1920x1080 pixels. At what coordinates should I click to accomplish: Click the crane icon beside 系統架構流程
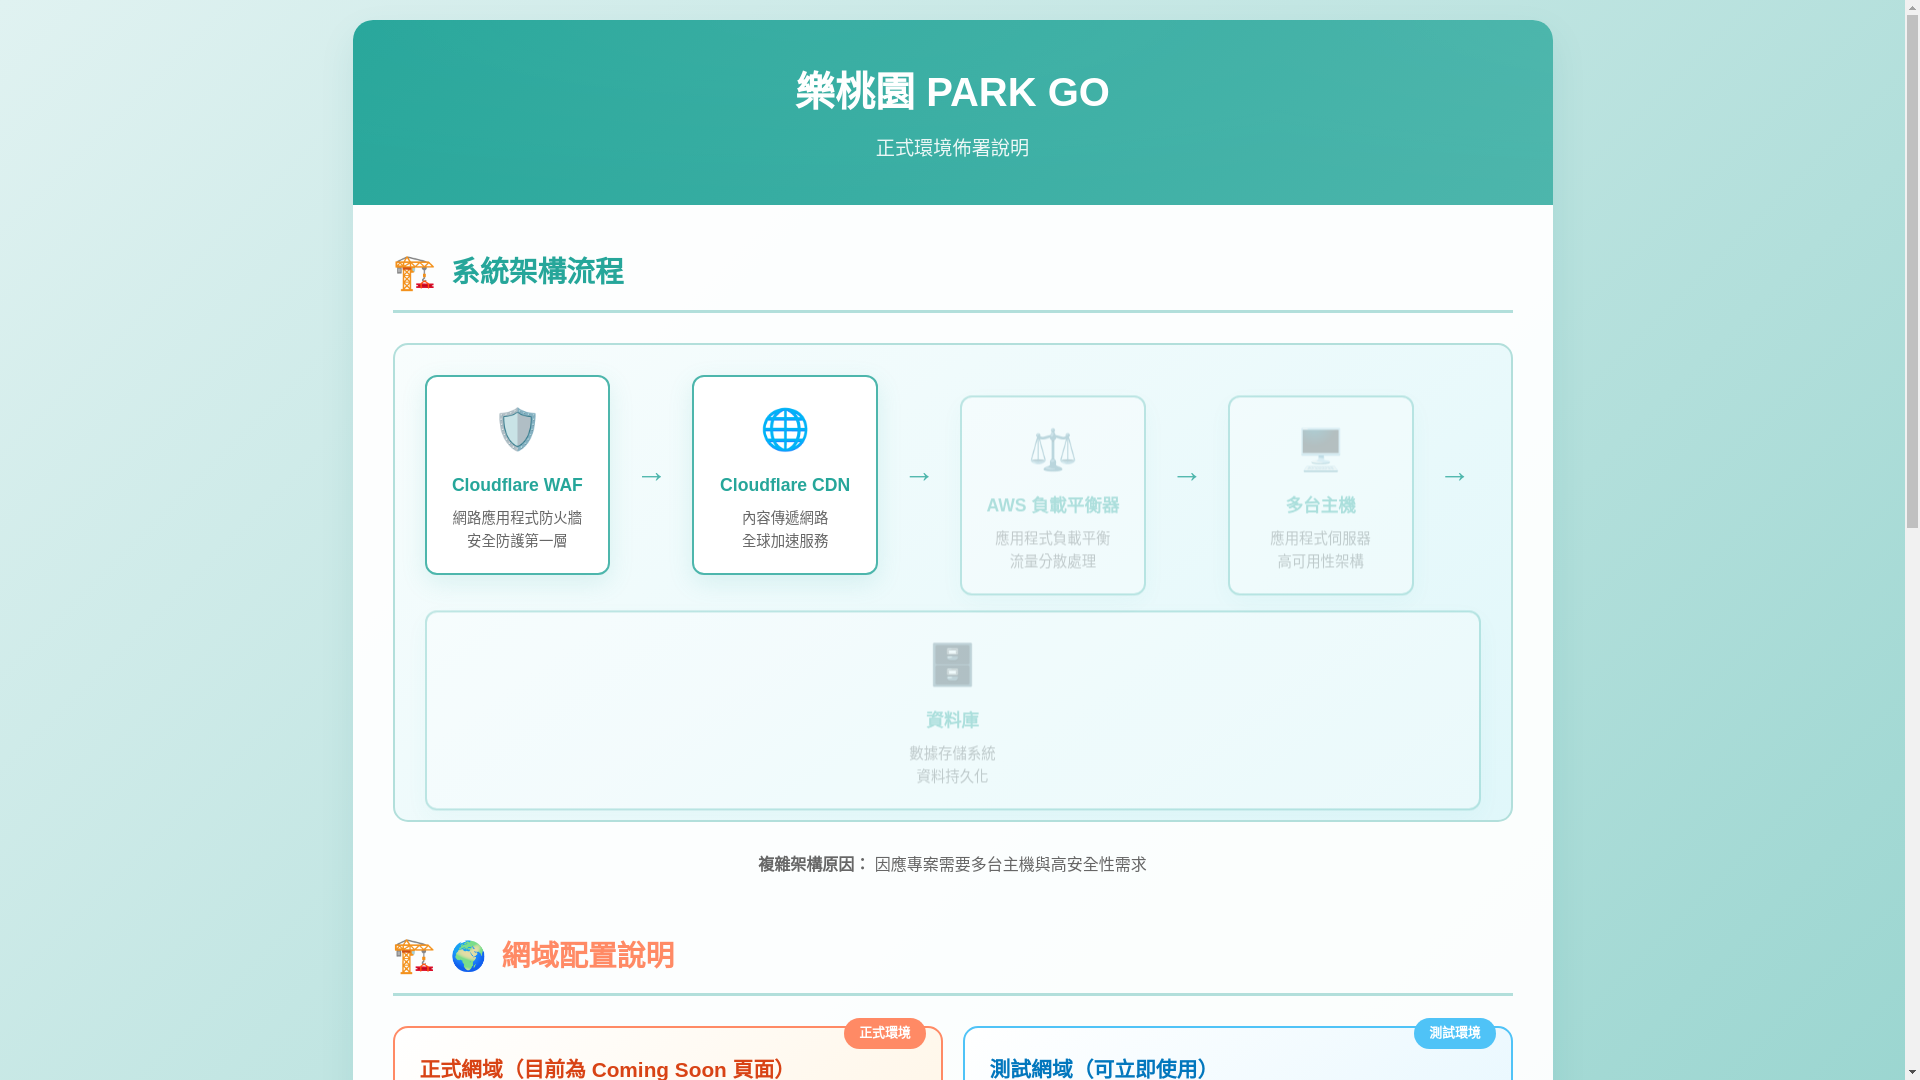pos(414,273)
